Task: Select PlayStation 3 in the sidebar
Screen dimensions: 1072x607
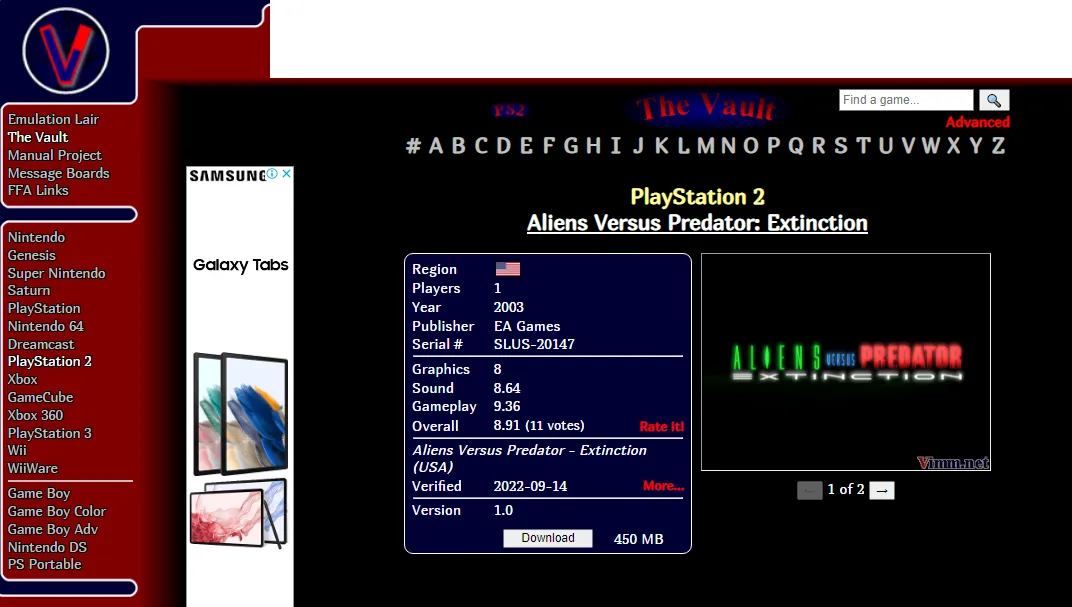Action: 50,433
